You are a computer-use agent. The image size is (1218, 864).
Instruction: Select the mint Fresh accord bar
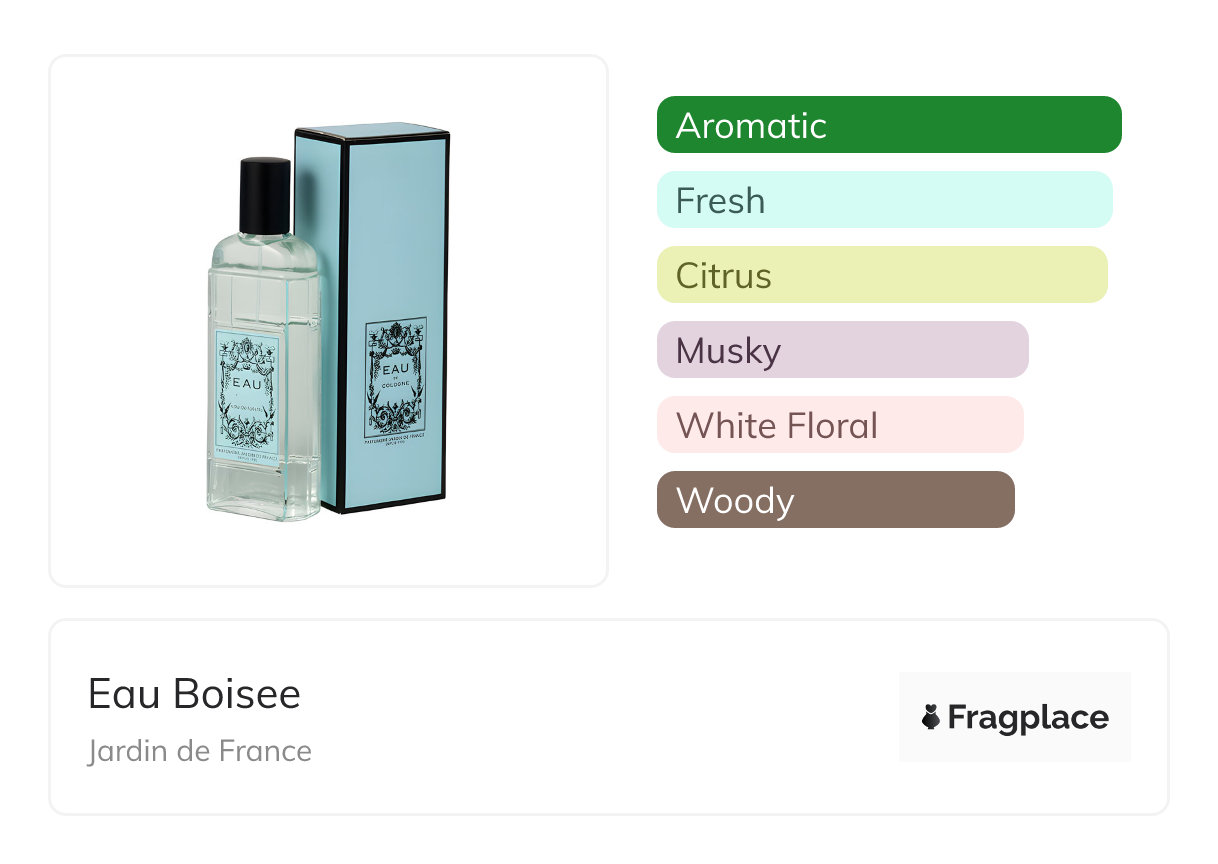[x=884, y=200]
